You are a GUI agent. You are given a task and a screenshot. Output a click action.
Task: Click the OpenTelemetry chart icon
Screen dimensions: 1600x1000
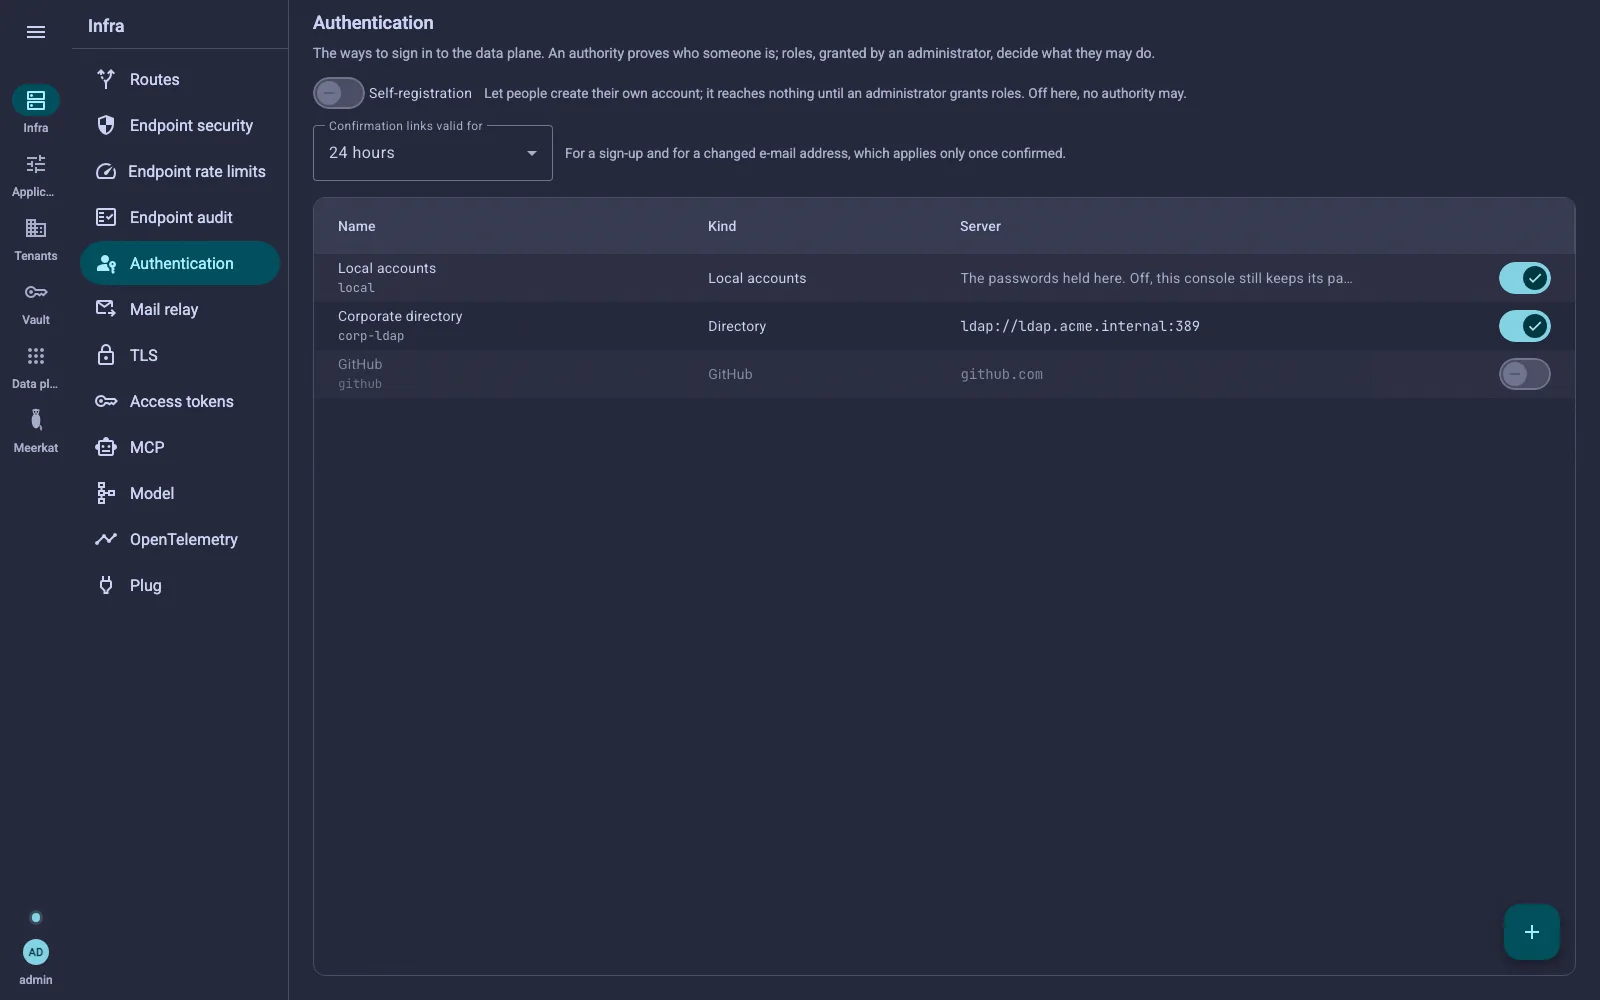click(x=106, y=539)
